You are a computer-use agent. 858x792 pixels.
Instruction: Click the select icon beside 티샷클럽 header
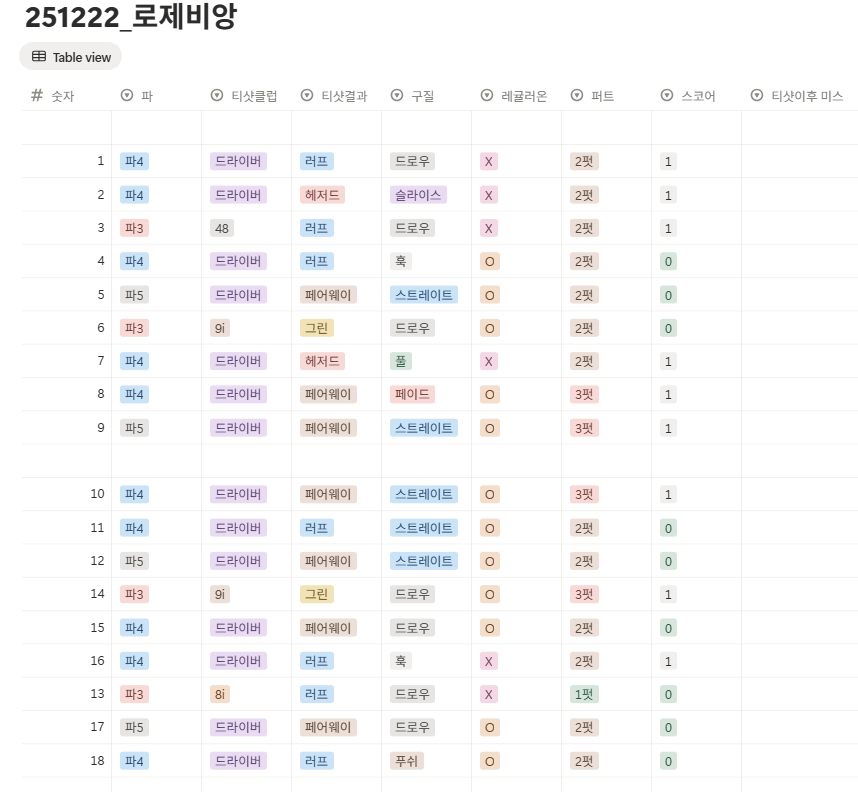217,96
